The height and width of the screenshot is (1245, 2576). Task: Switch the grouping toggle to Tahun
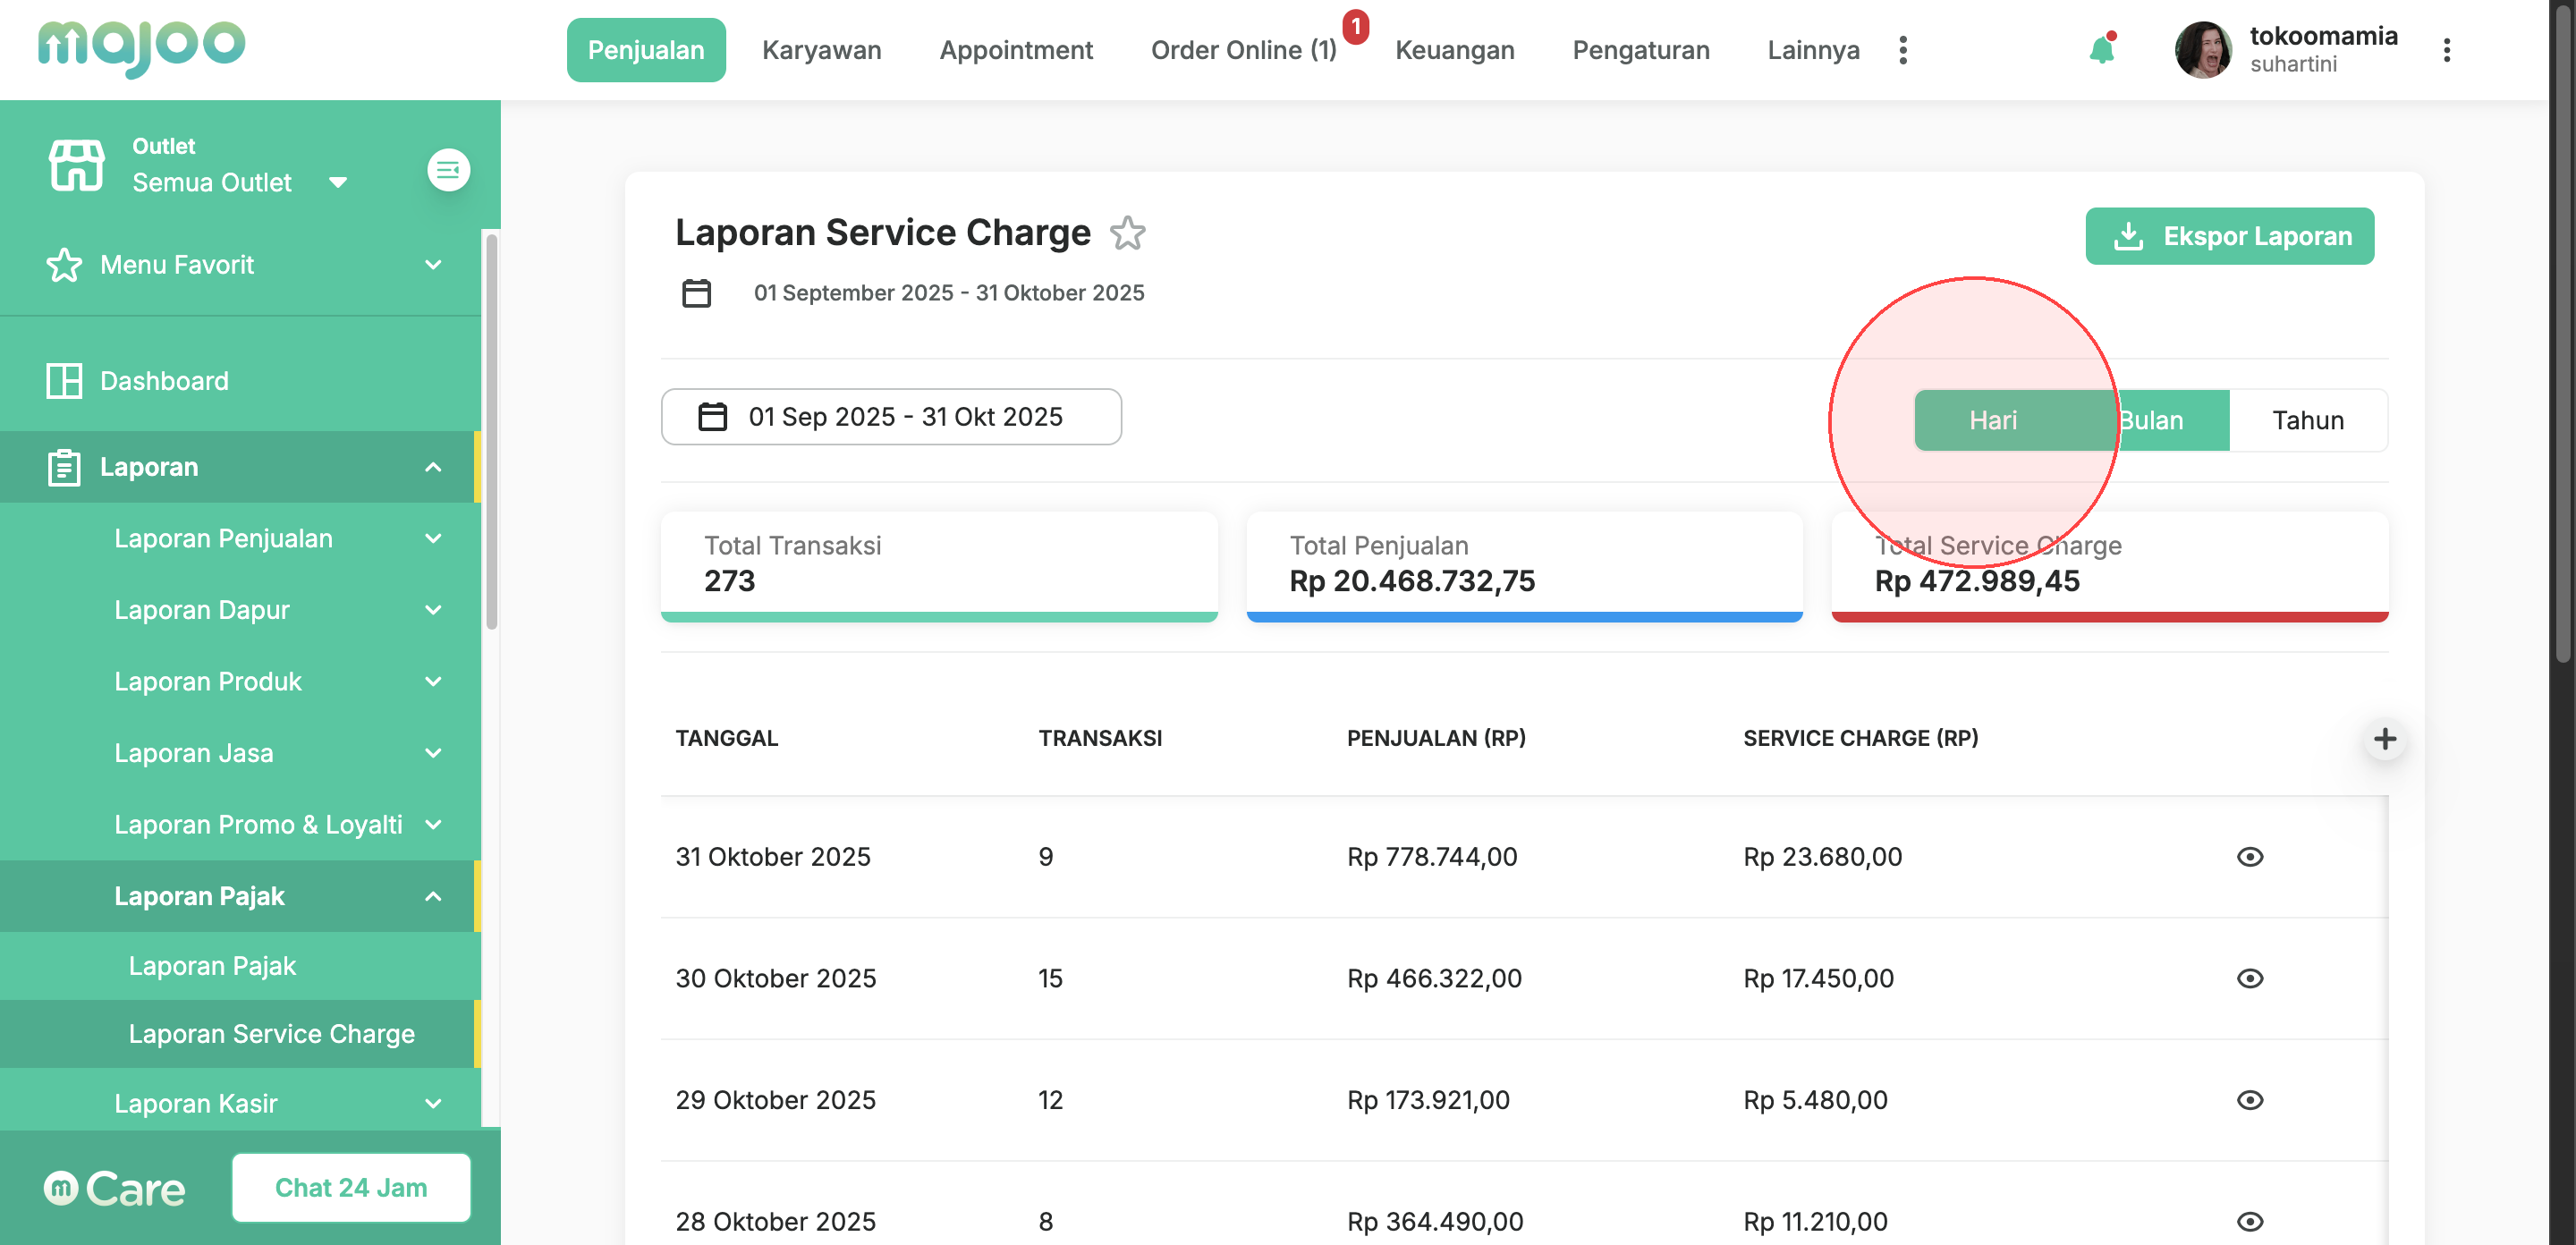pos(2307,420)
